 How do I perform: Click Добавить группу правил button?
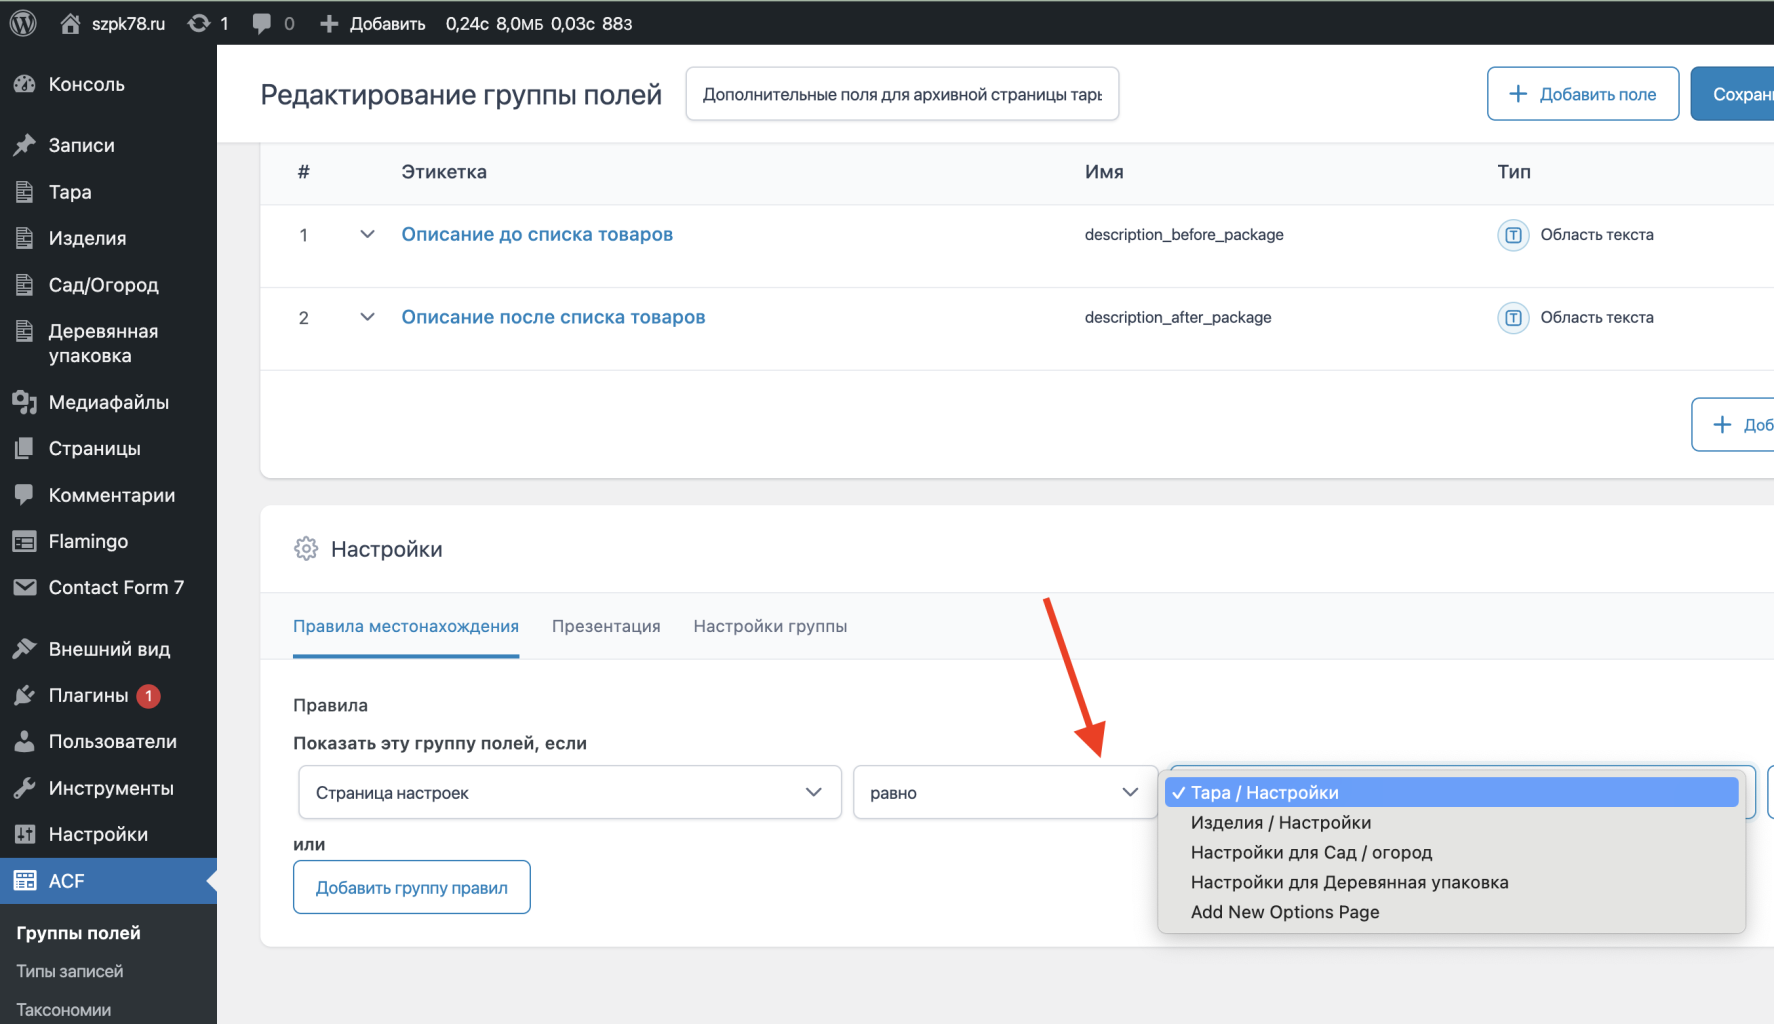pos(411,887)
